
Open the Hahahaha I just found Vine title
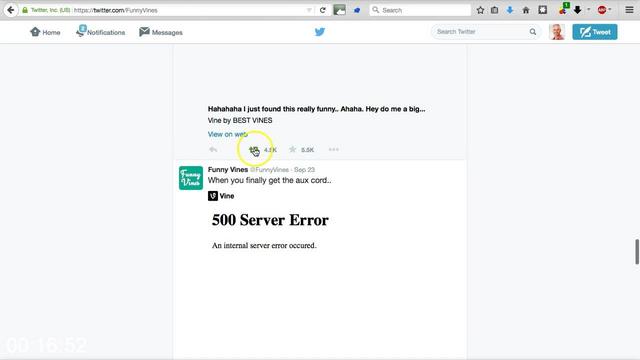pos(316,109)
